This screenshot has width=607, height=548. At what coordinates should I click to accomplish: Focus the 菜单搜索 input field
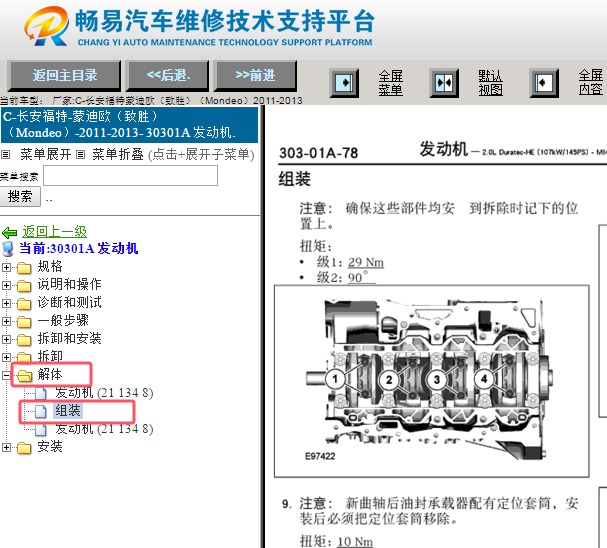[x=130, y=176]
